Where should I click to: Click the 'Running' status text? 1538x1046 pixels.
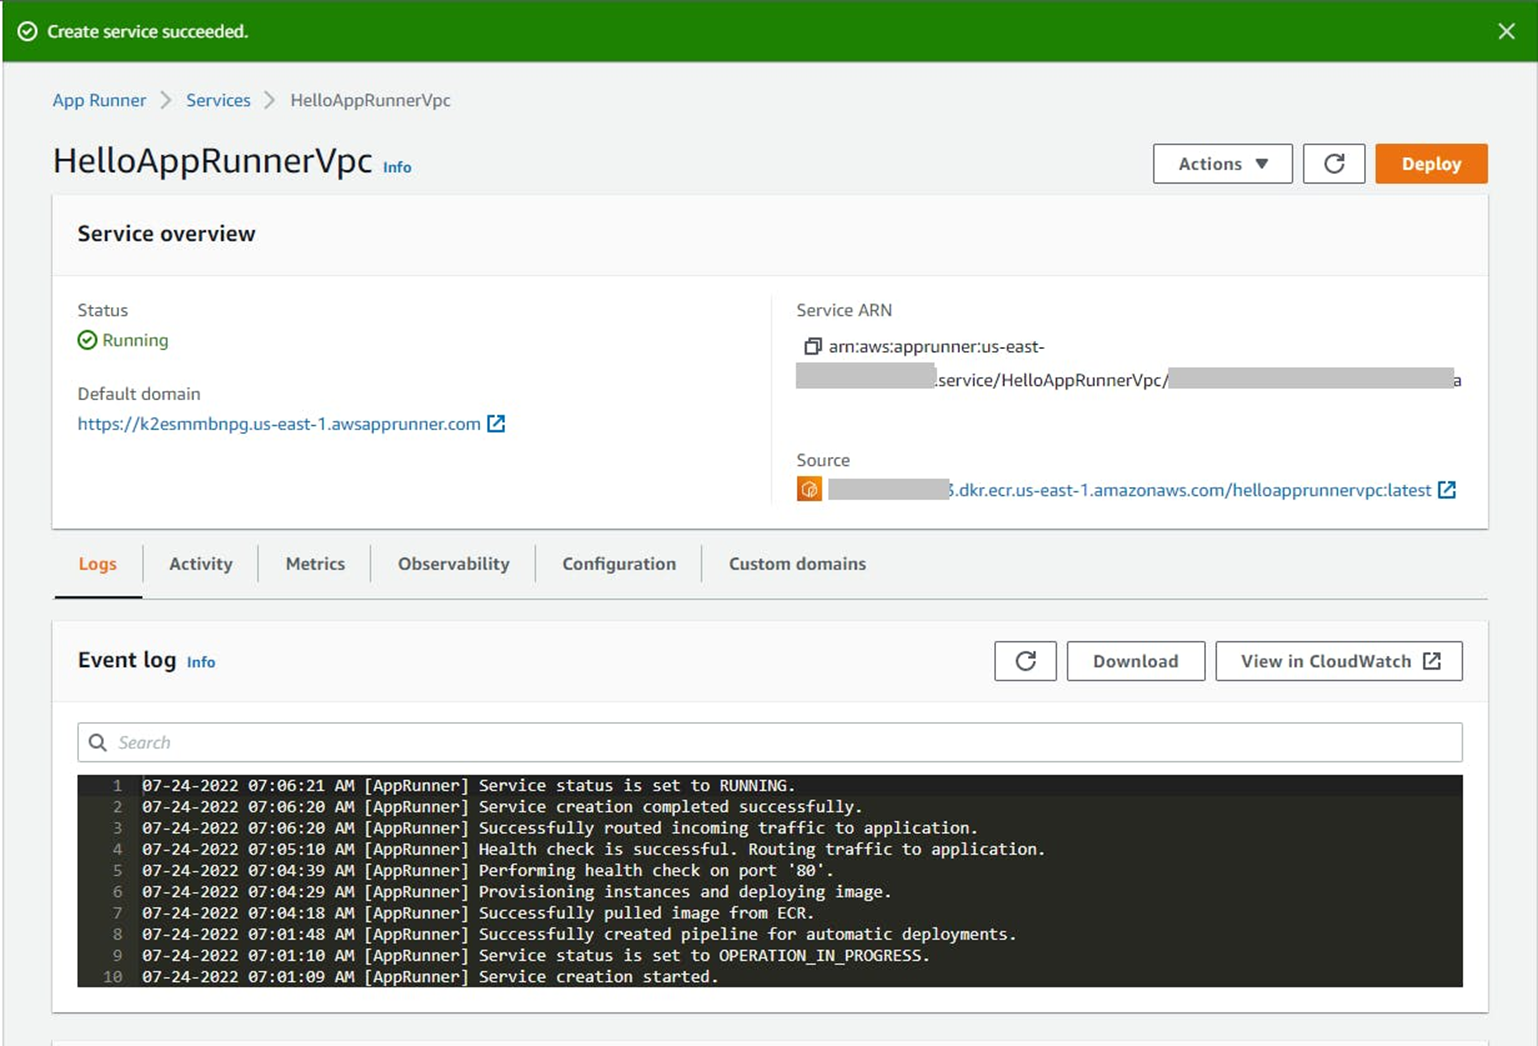coord(135,340)
